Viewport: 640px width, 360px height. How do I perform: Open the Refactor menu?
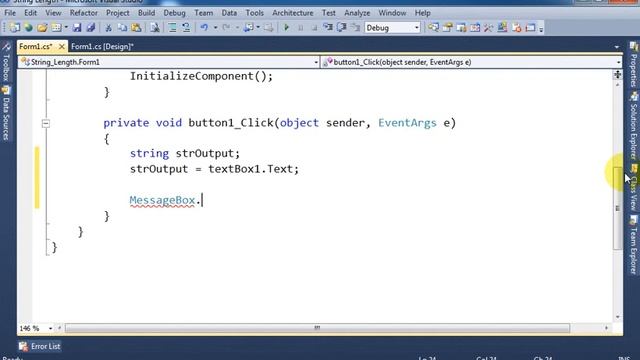pyautogui.click(x=84, y=13)
